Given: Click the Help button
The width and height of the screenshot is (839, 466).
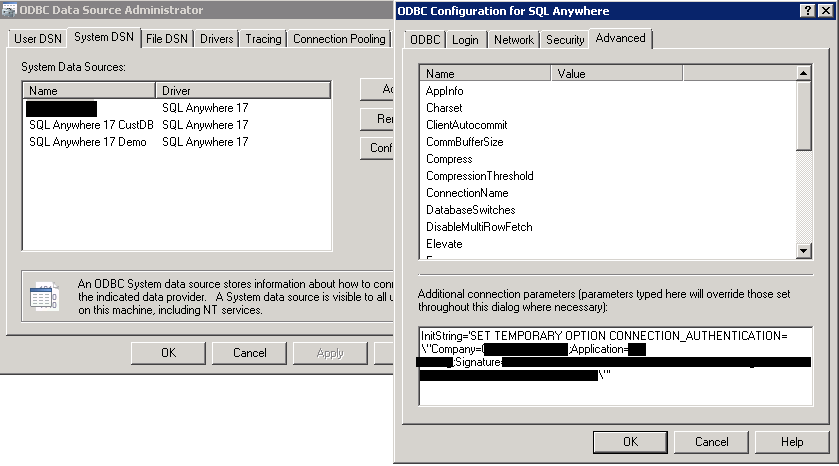Looking at the screenshot, I should (x=792, y=442).
